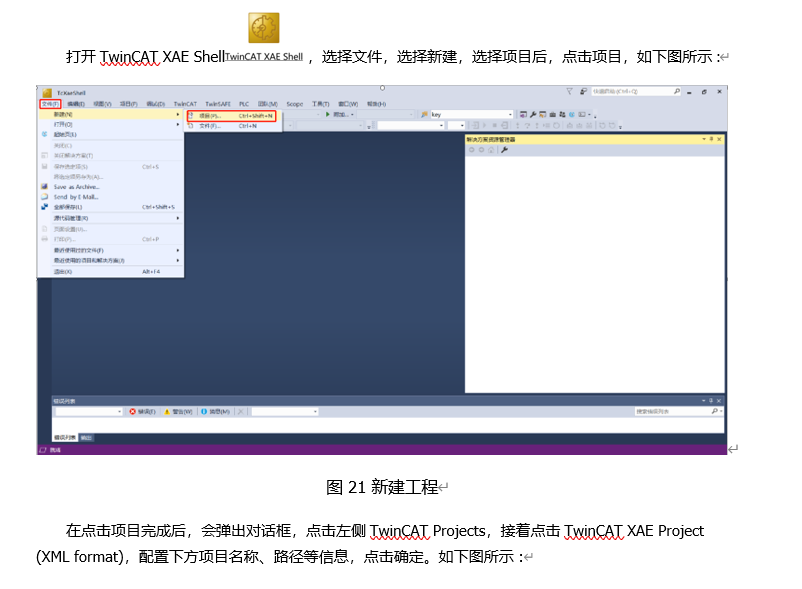Choose 新建(N) in the File menu
The height and width of the screenshot is (589, 802).
click(x=111, y=115)
